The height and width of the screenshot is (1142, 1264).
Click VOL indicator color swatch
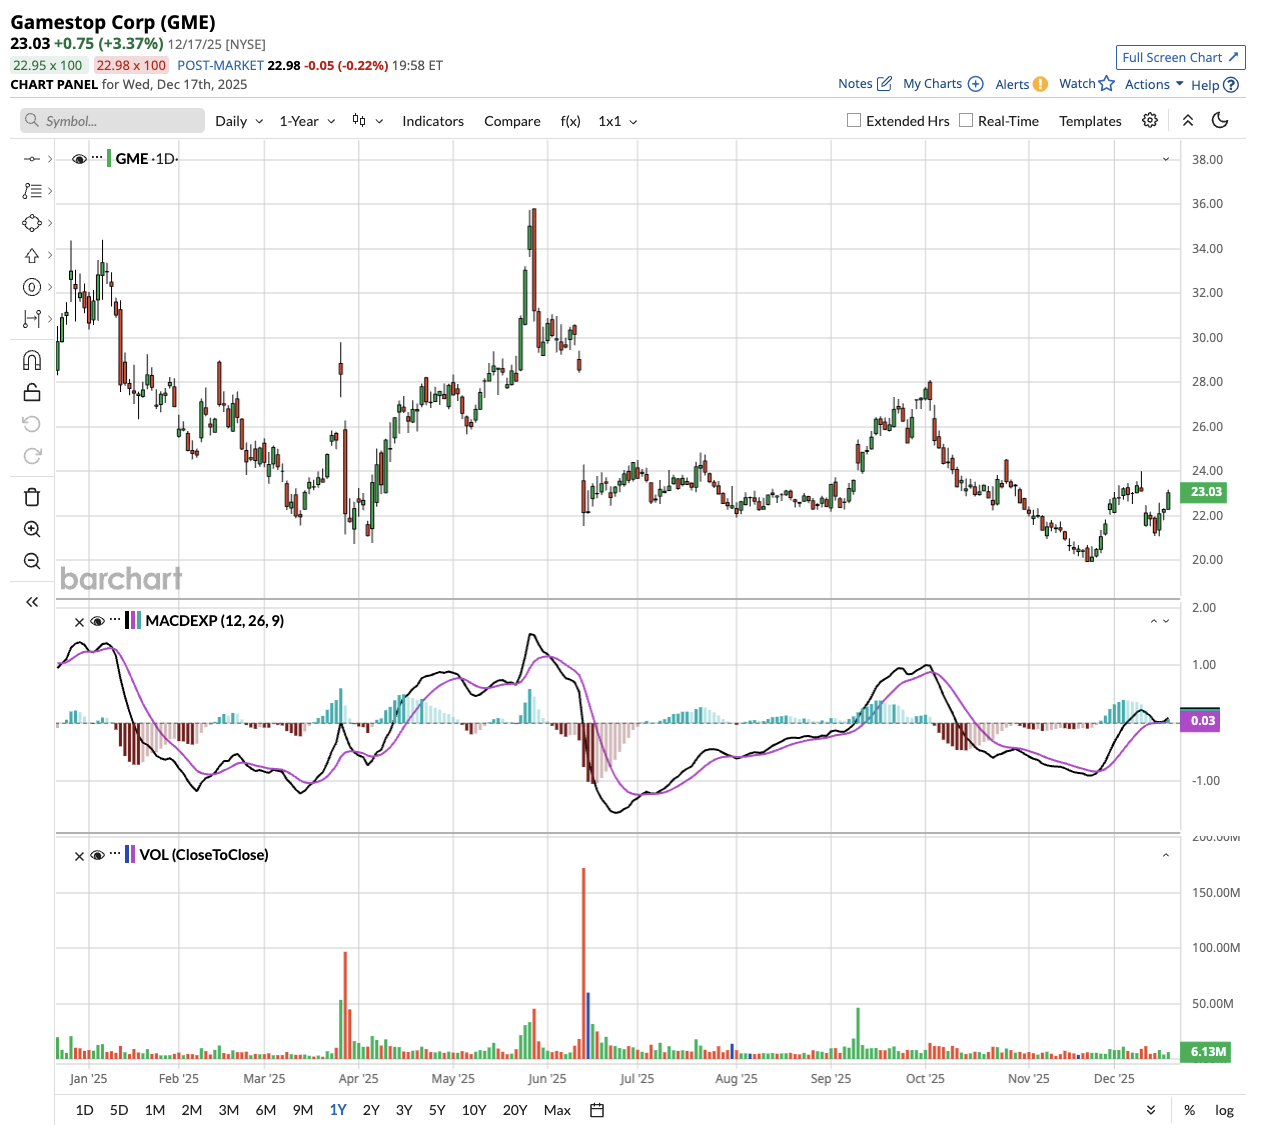tap(130, 855)
